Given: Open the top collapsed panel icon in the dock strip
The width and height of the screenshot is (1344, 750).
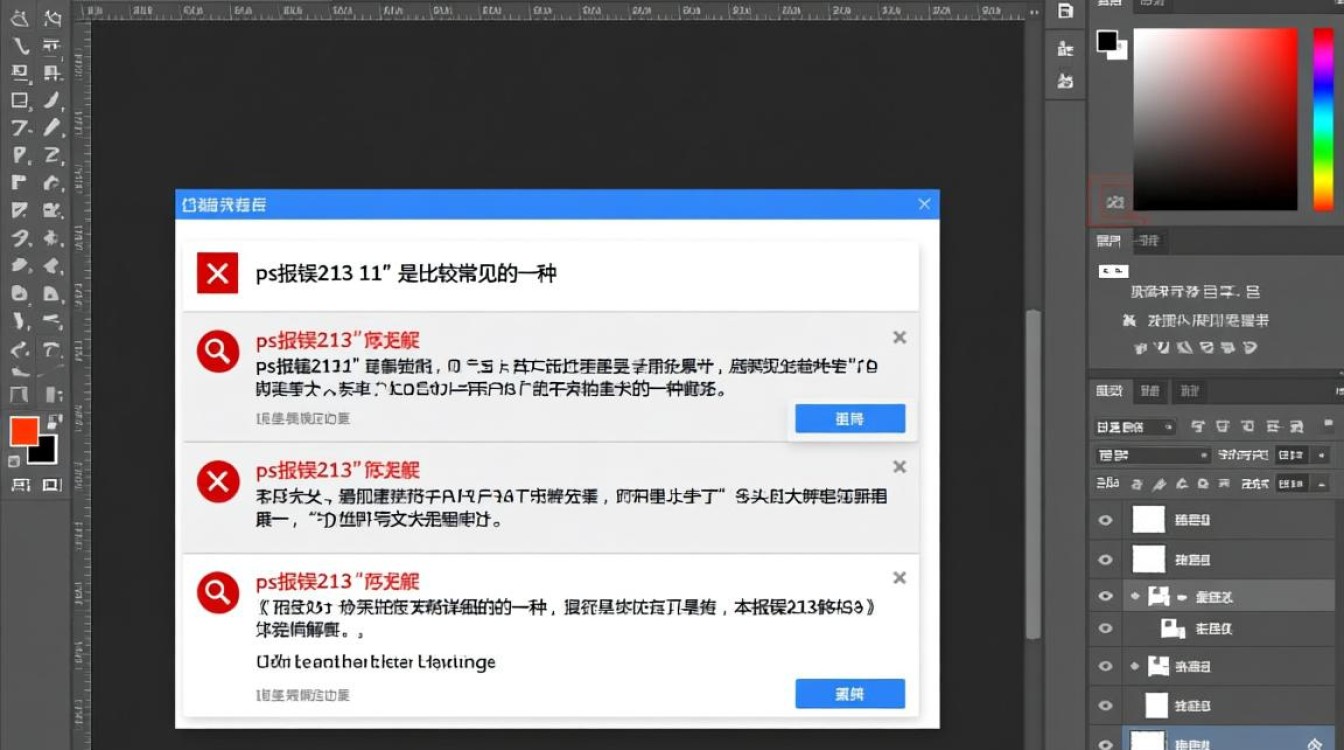Looking at the screenshot, I should coord(1066,11).
